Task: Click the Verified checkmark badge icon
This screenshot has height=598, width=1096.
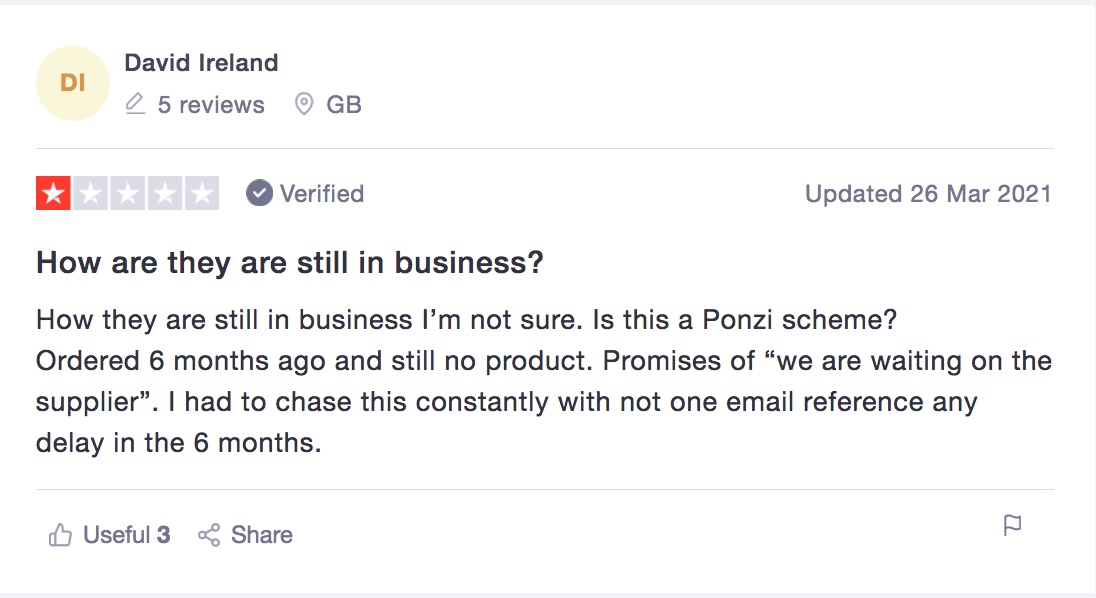Action: click(x=259, y=194)
